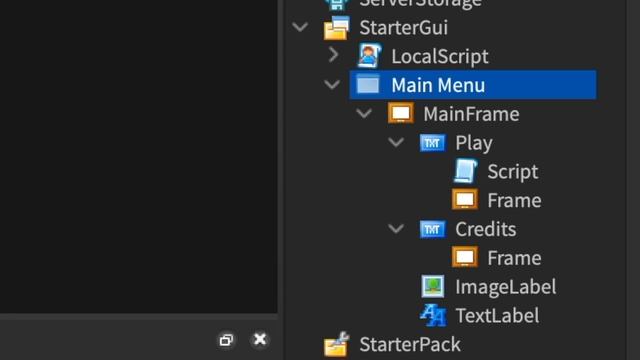Select the ImageLabel label
The width and height of the screenshot is (640, 360).
coord(506,287)
